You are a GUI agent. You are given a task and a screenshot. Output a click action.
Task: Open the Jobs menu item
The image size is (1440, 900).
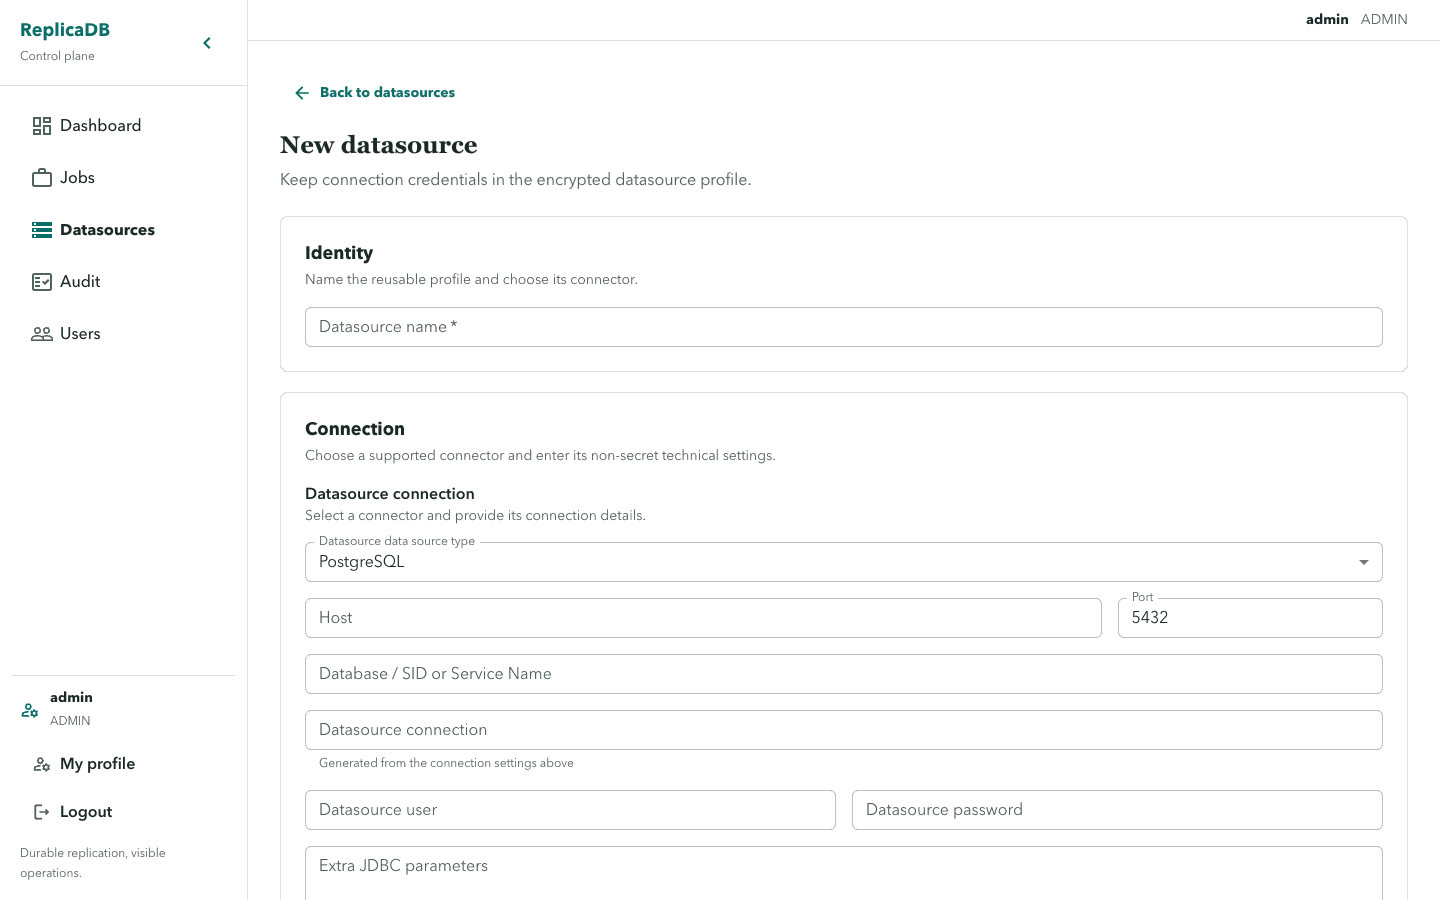[x=124, y=178]
